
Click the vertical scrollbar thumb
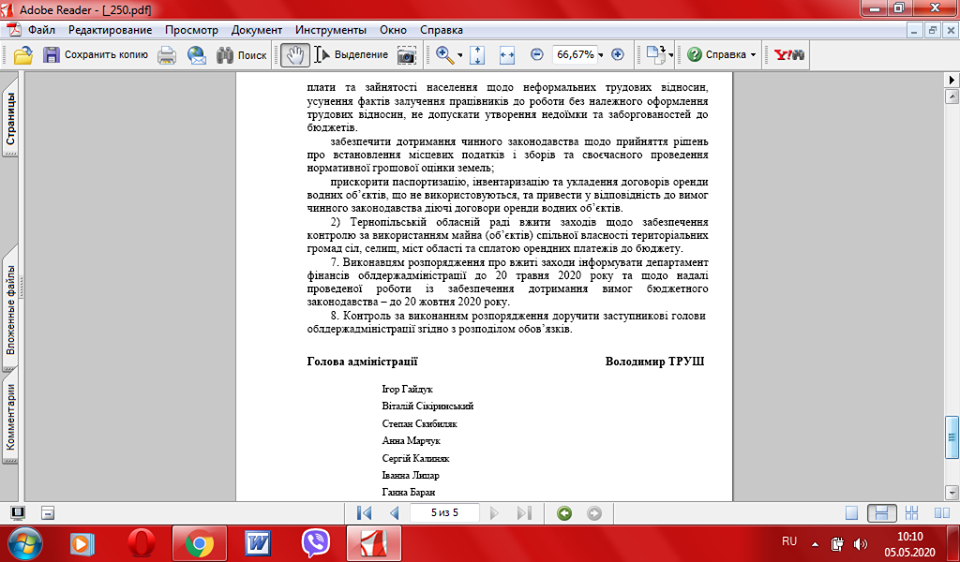point(951,435)
